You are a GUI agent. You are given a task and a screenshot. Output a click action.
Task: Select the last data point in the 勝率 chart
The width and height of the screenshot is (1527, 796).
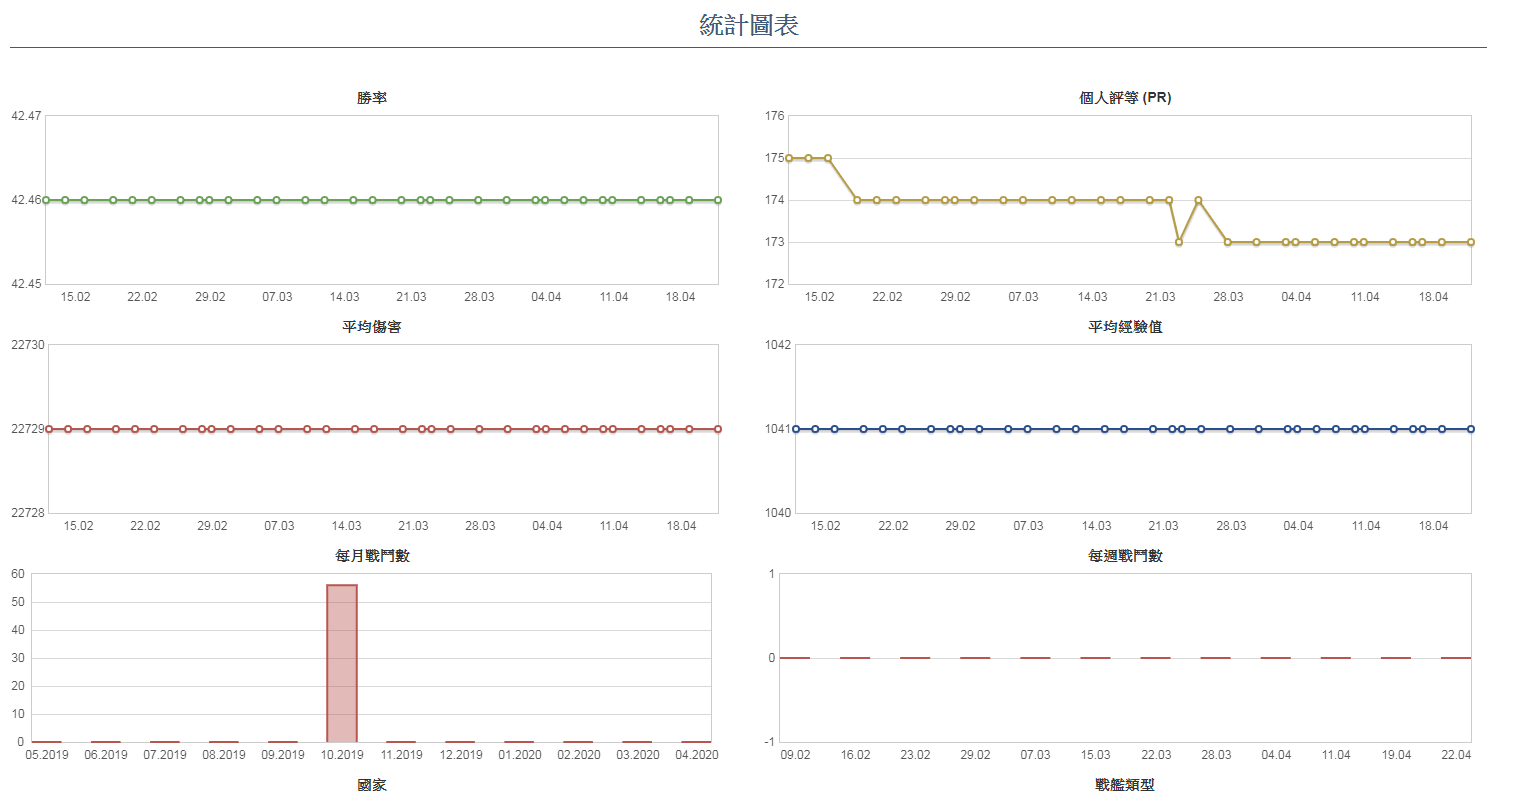(x=718, y=200)
